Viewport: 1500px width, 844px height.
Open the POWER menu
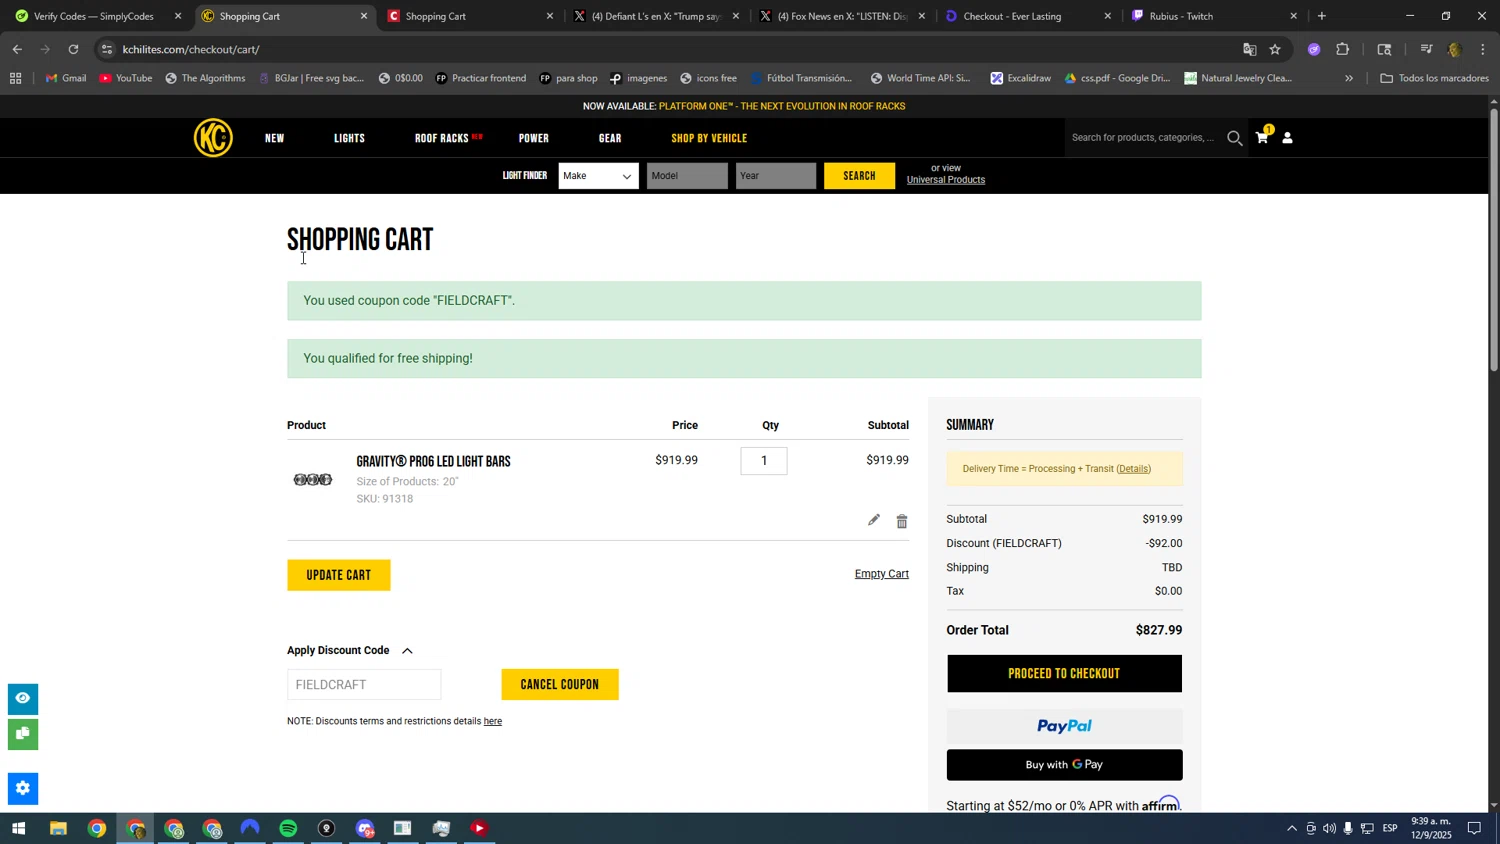click(x=534, y=138)
